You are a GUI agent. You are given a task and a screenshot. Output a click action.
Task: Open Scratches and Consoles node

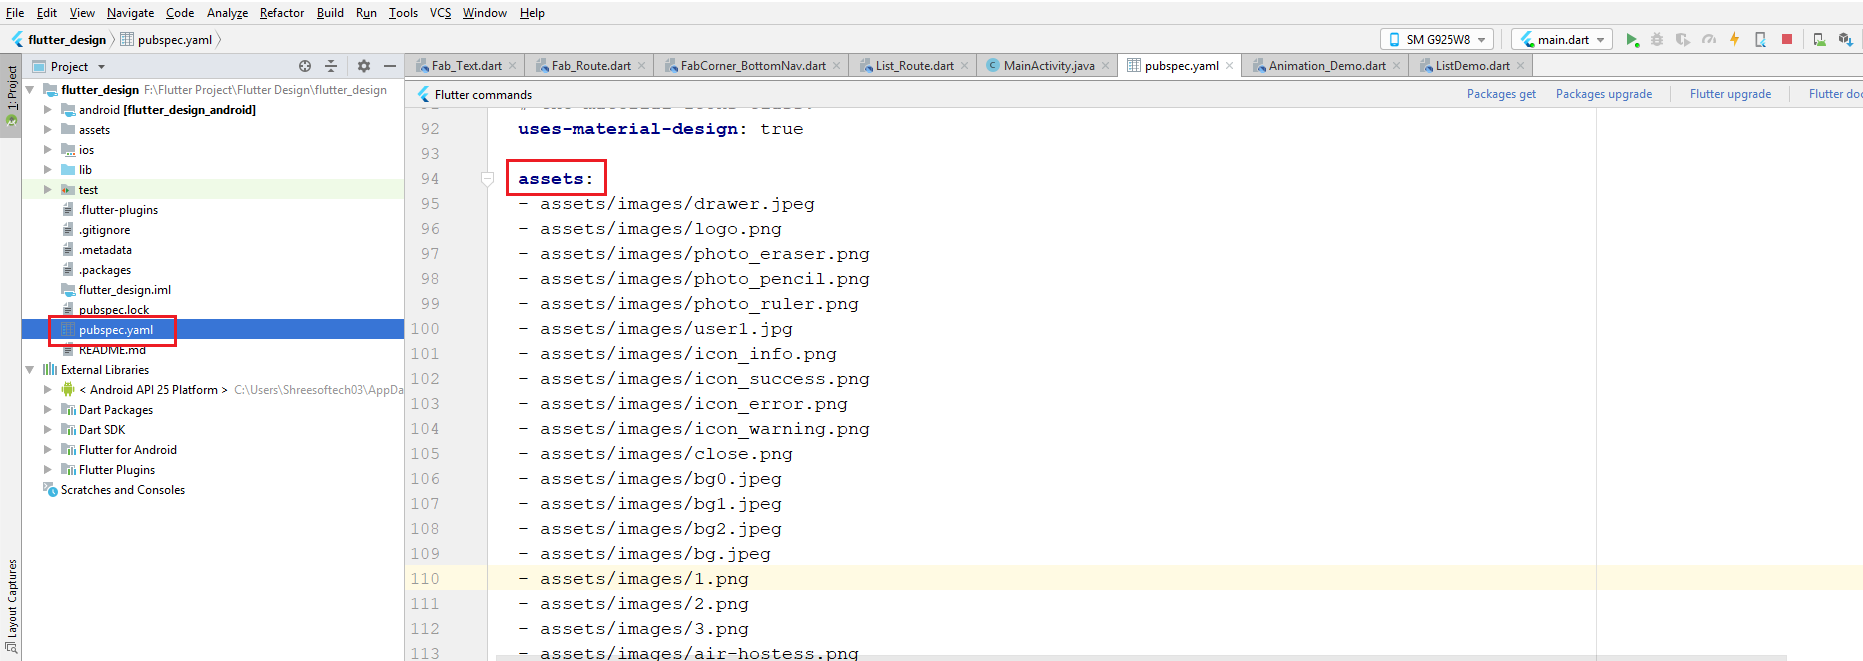[122, 490]
